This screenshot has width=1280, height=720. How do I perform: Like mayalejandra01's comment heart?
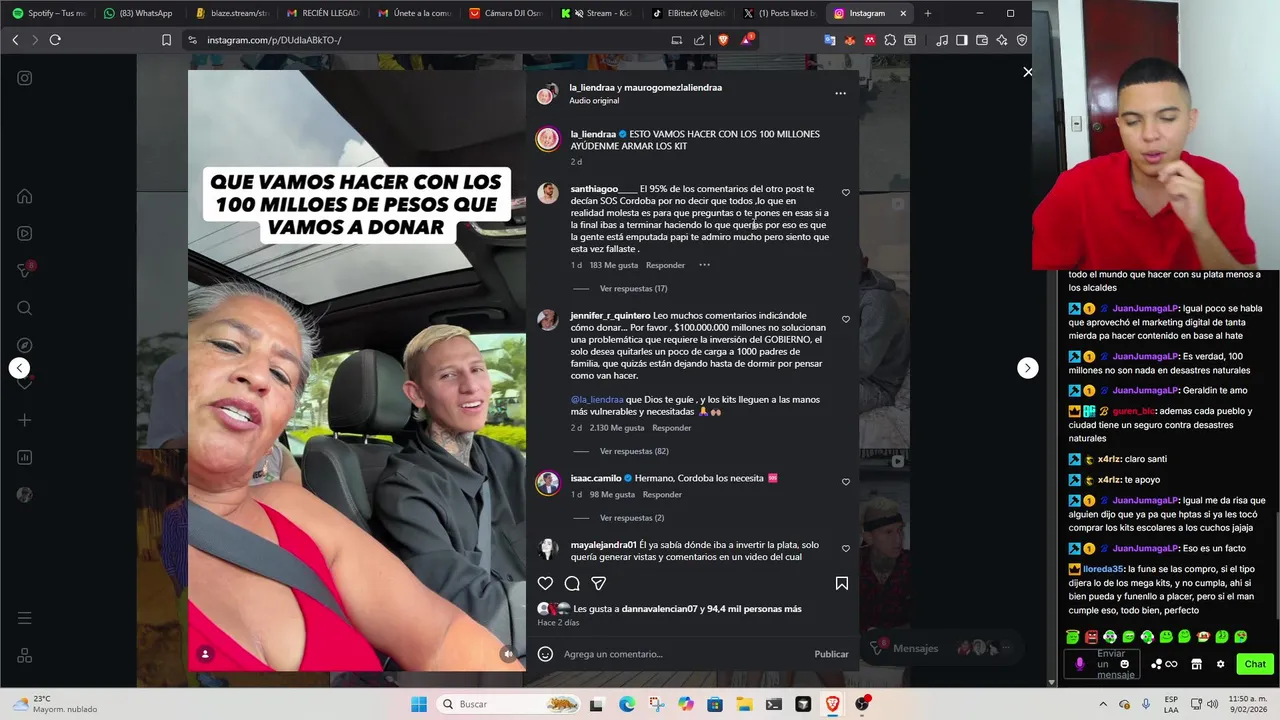(846, 548)
